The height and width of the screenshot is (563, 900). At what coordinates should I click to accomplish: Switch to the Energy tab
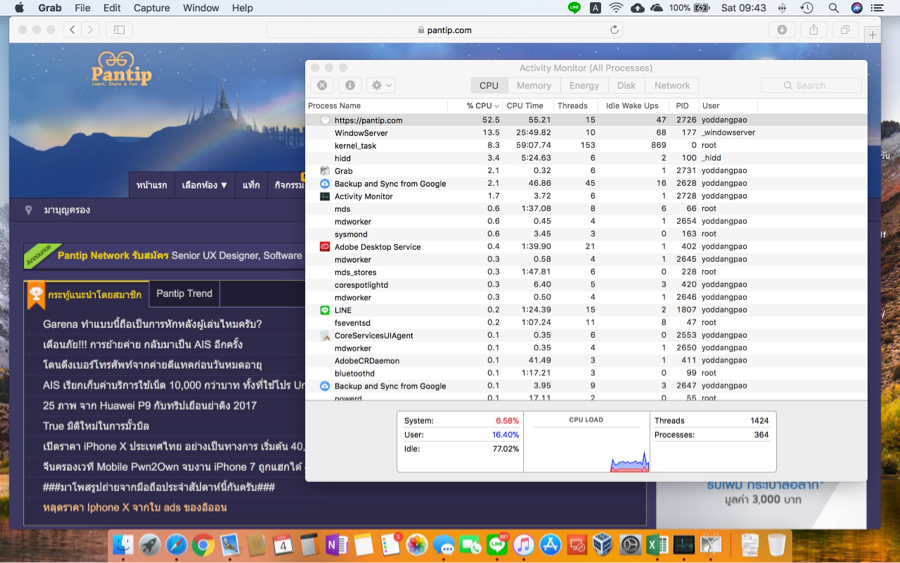pyautogui.click(x=584, y=86)
